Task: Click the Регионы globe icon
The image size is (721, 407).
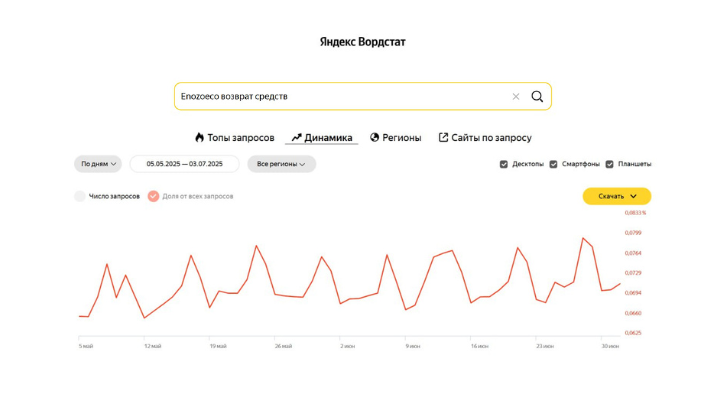Action: pyautogui.click(x=375, y=138)
